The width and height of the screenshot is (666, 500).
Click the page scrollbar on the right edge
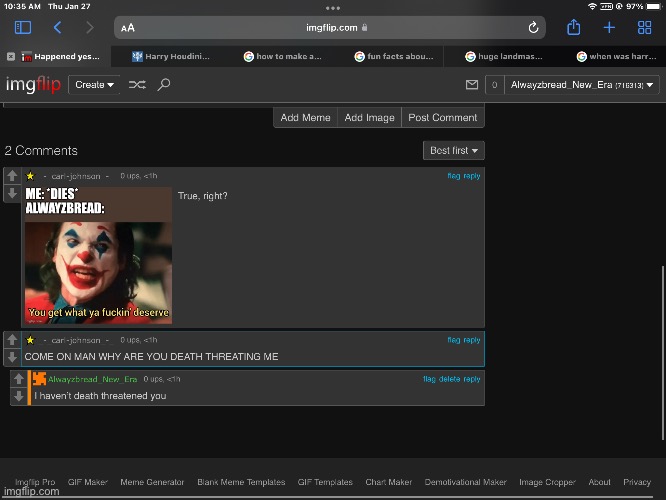(661, 320)
